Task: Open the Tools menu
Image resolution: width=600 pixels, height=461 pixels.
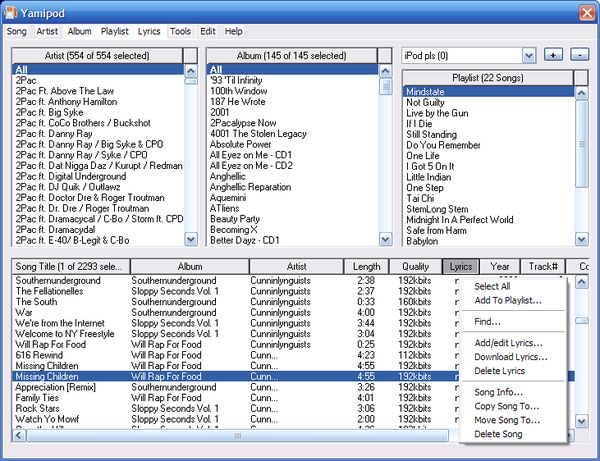Action: (x=180, y=31)
